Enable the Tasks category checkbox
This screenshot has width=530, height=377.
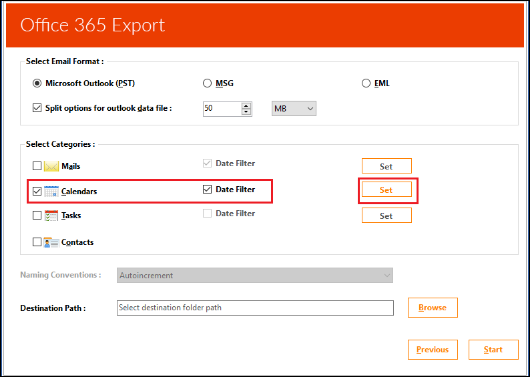tap(37, 215)
